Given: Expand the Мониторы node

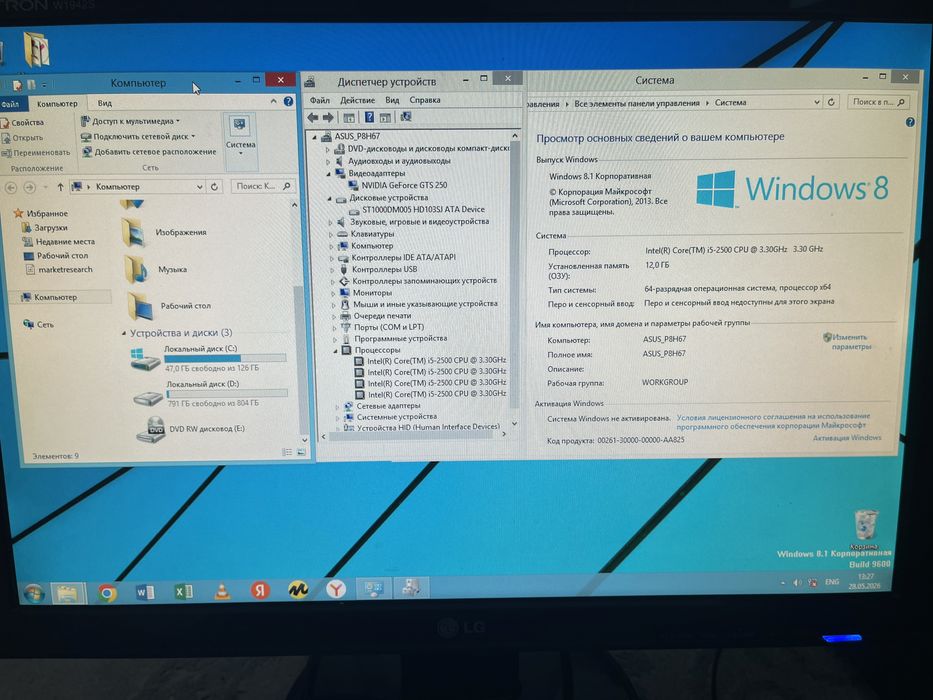Looking at the screenshot, I should pos(333,293).
